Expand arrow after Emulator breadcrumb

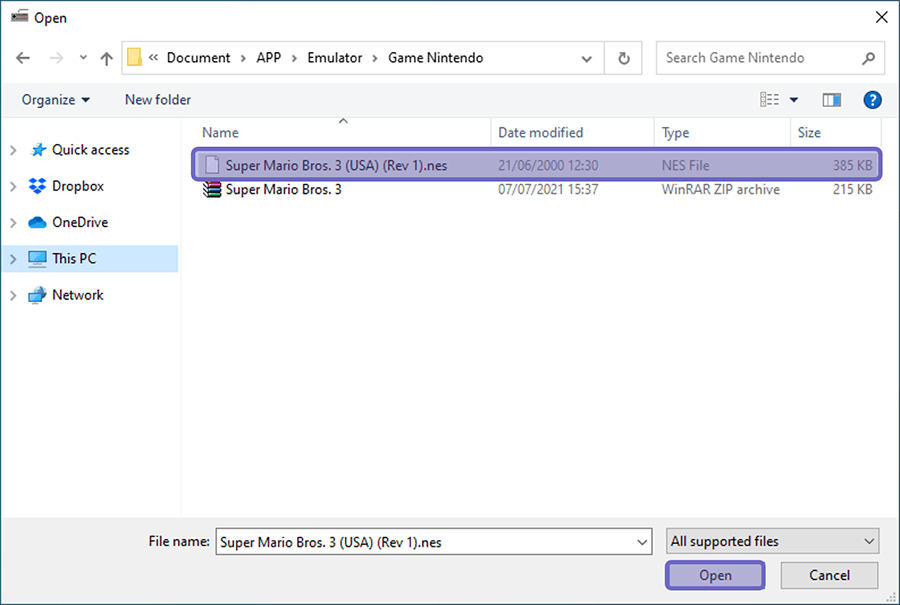pyautogui.click(x=375, y=59)
